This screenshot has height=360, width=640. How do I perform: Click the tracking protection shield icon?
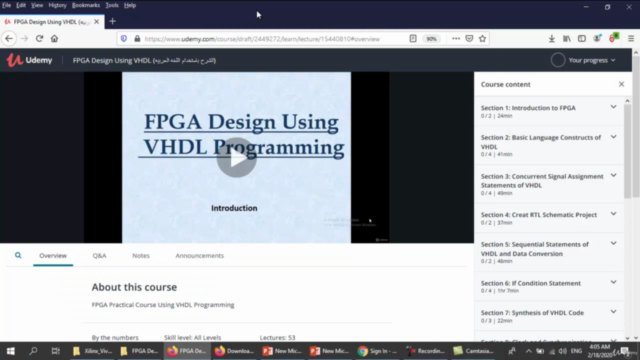click(124, 39)
